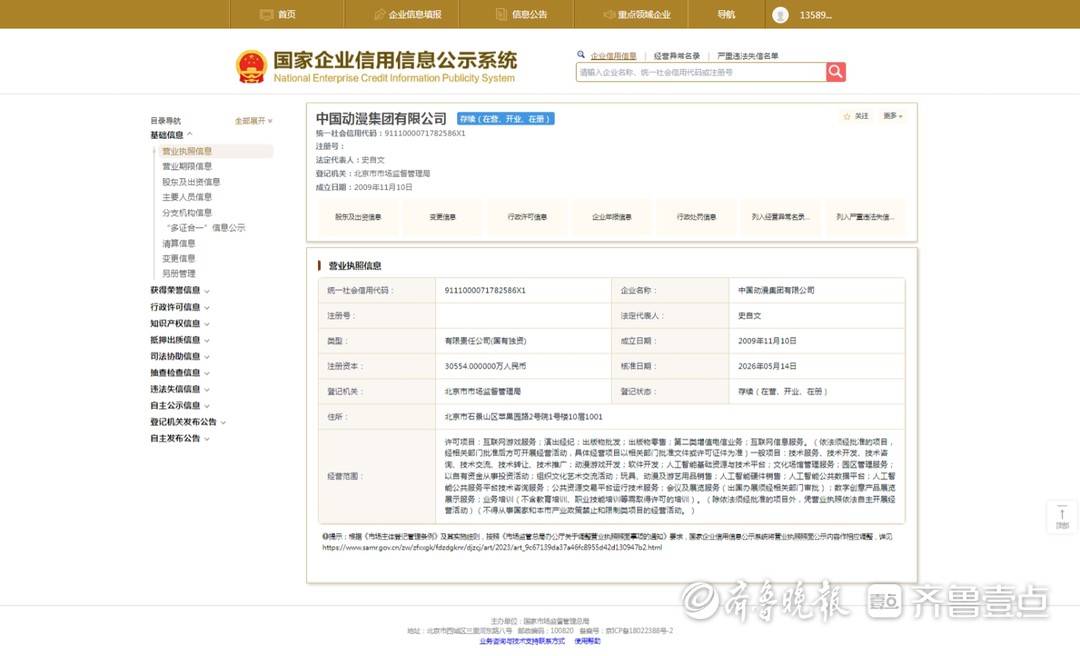The image size is (1080, 656).
Task: Click the 行政许可信息 card button
Action: click(527, 217)
